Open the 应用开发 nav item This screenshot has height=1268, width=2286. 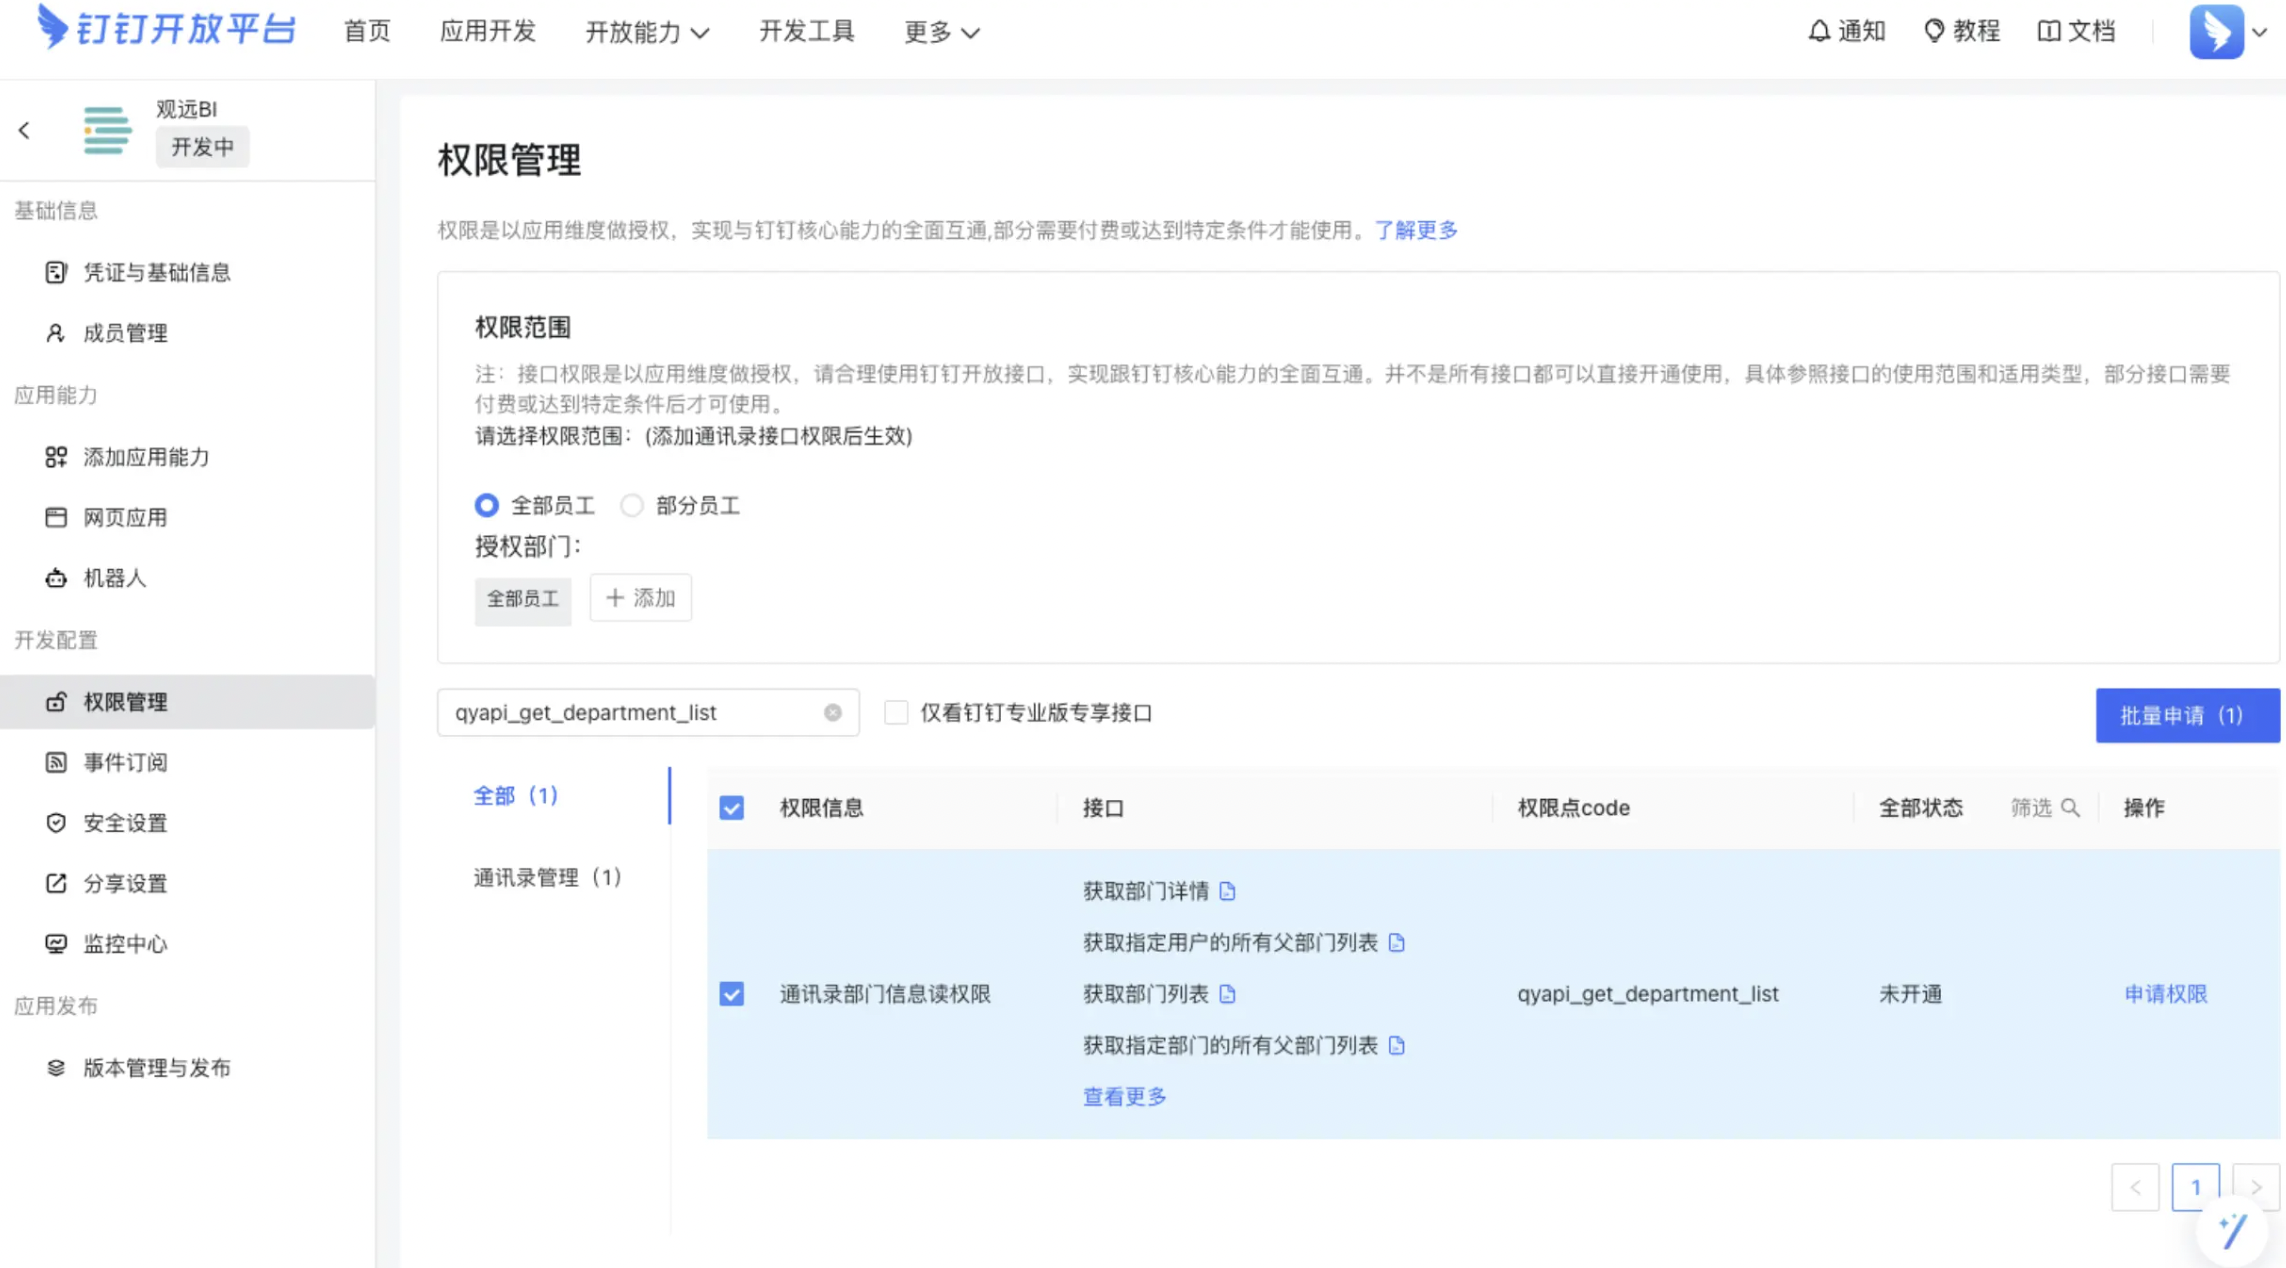point(488,31)
